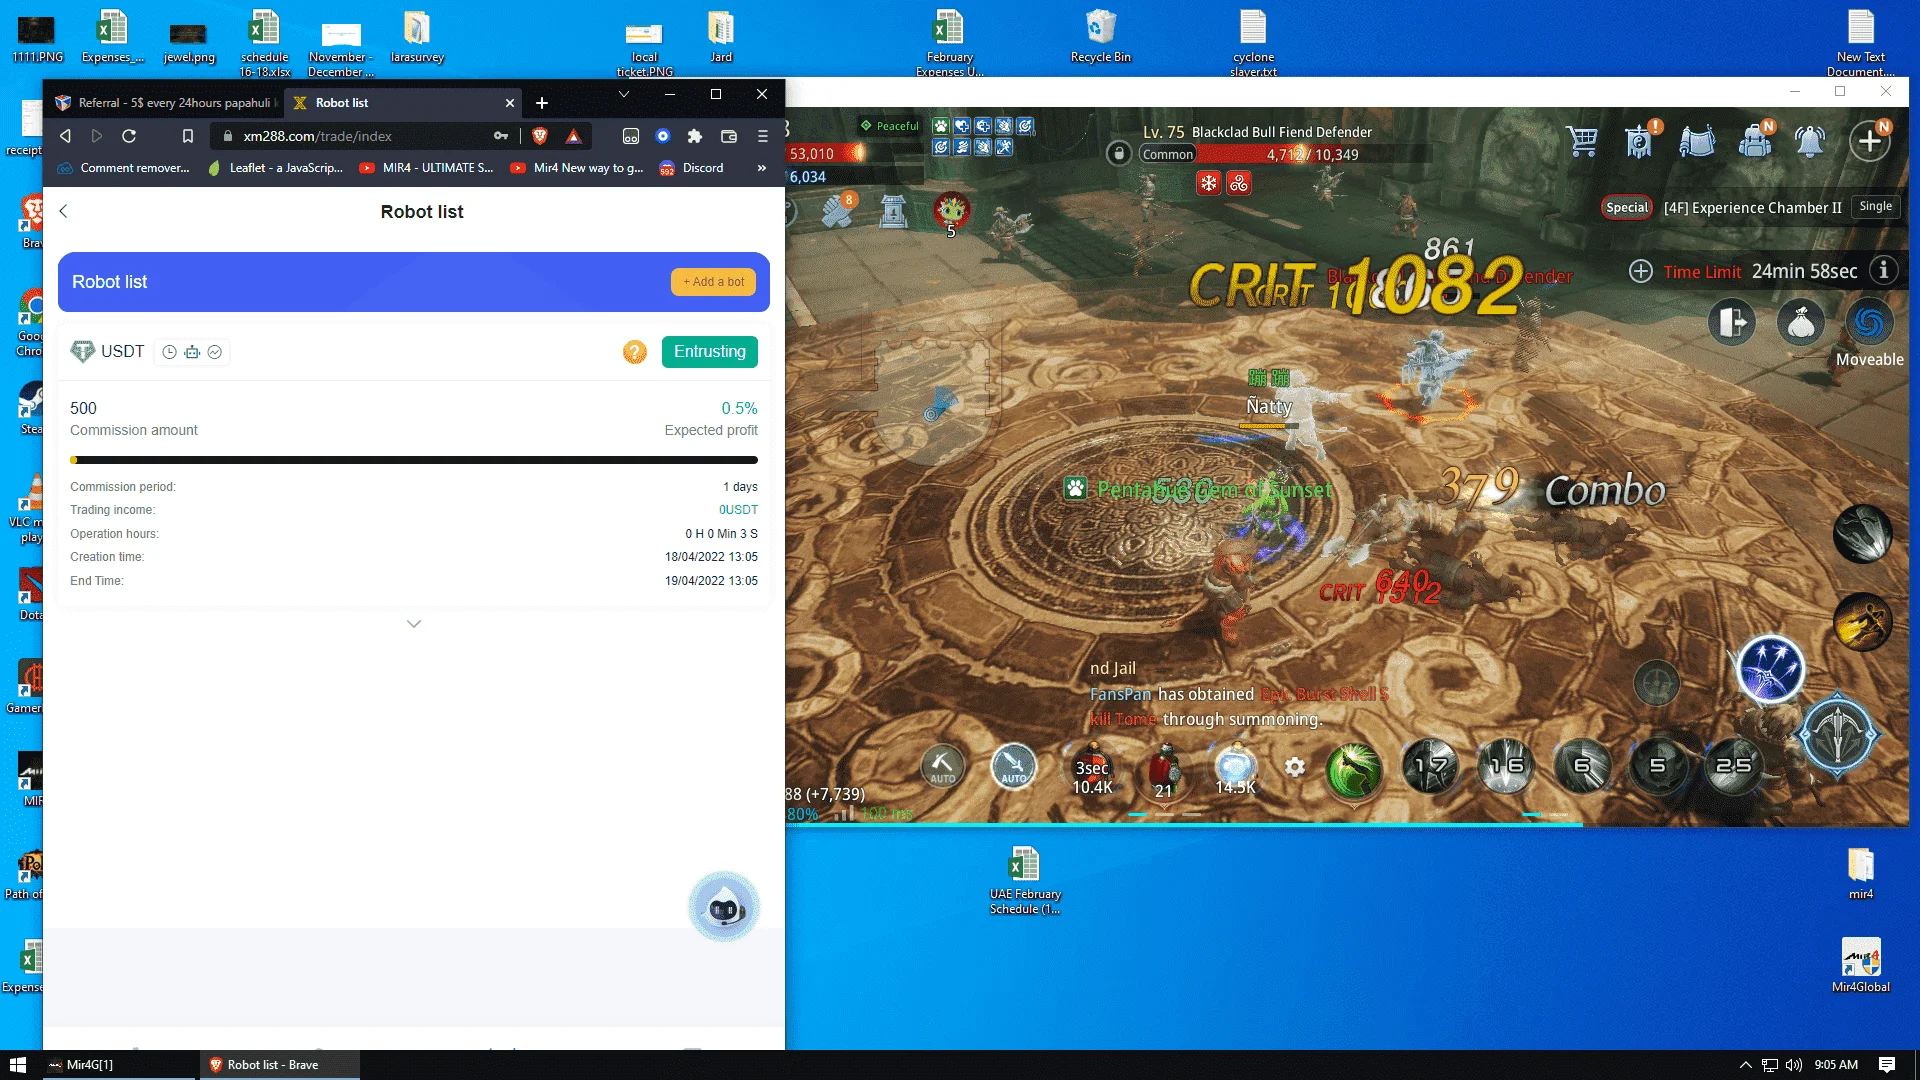Click the saved password key icon
Image resolution: width=1920 pixels, height=1080 pixels.
click(501, 136)
